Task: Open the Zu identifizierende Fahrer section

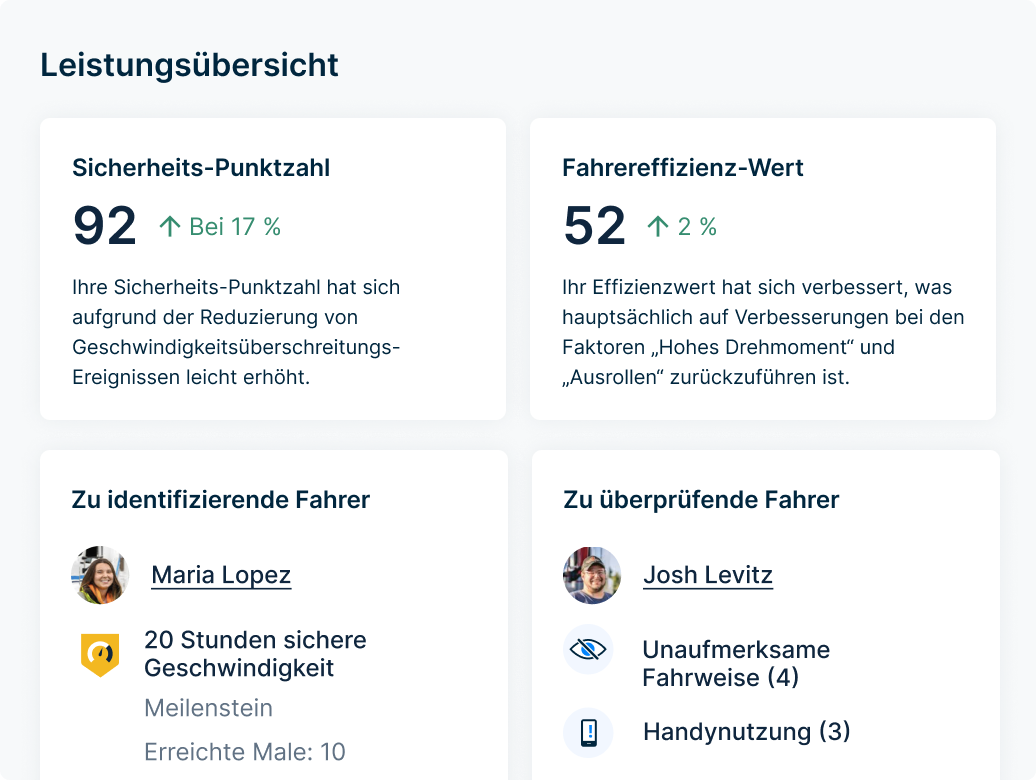Action: coord(222,500)
